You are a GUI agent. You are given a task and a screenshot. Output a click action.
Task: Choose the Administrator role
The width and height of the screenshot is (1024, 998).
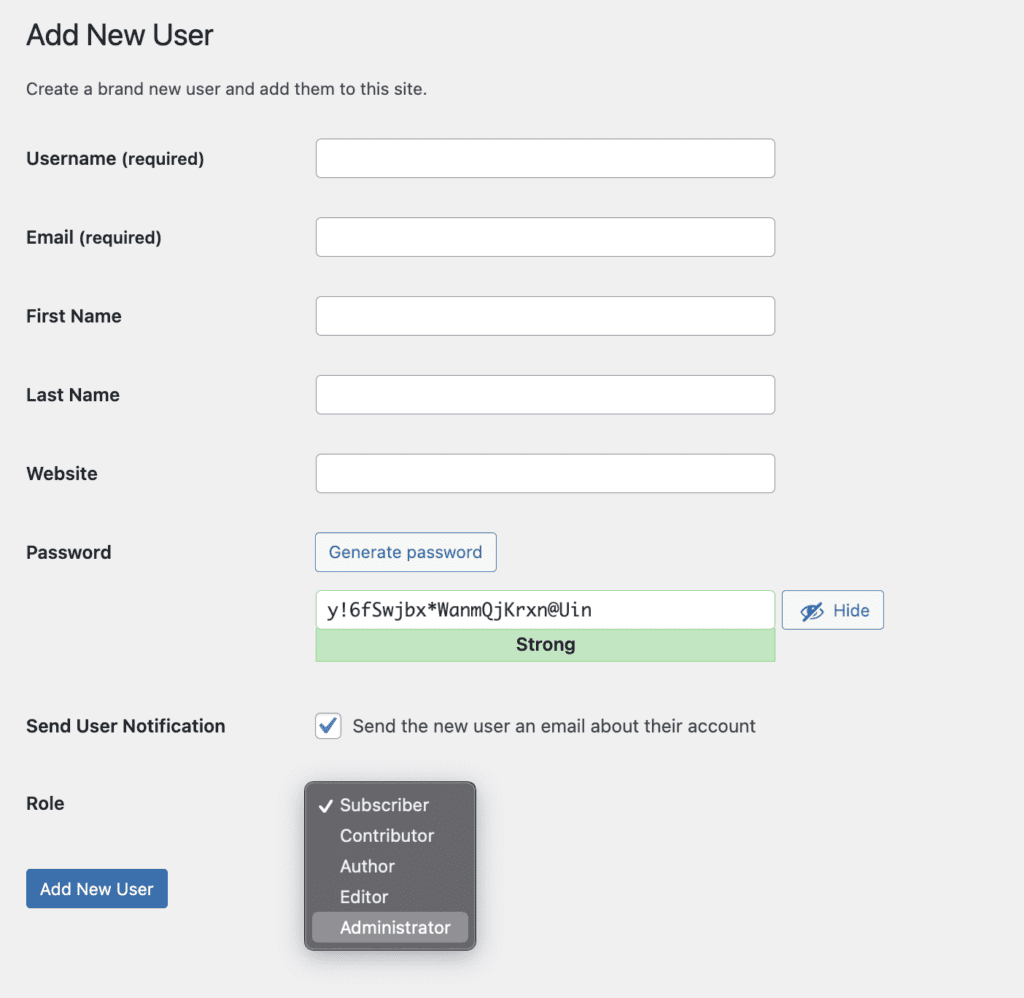tap(395, 928)
